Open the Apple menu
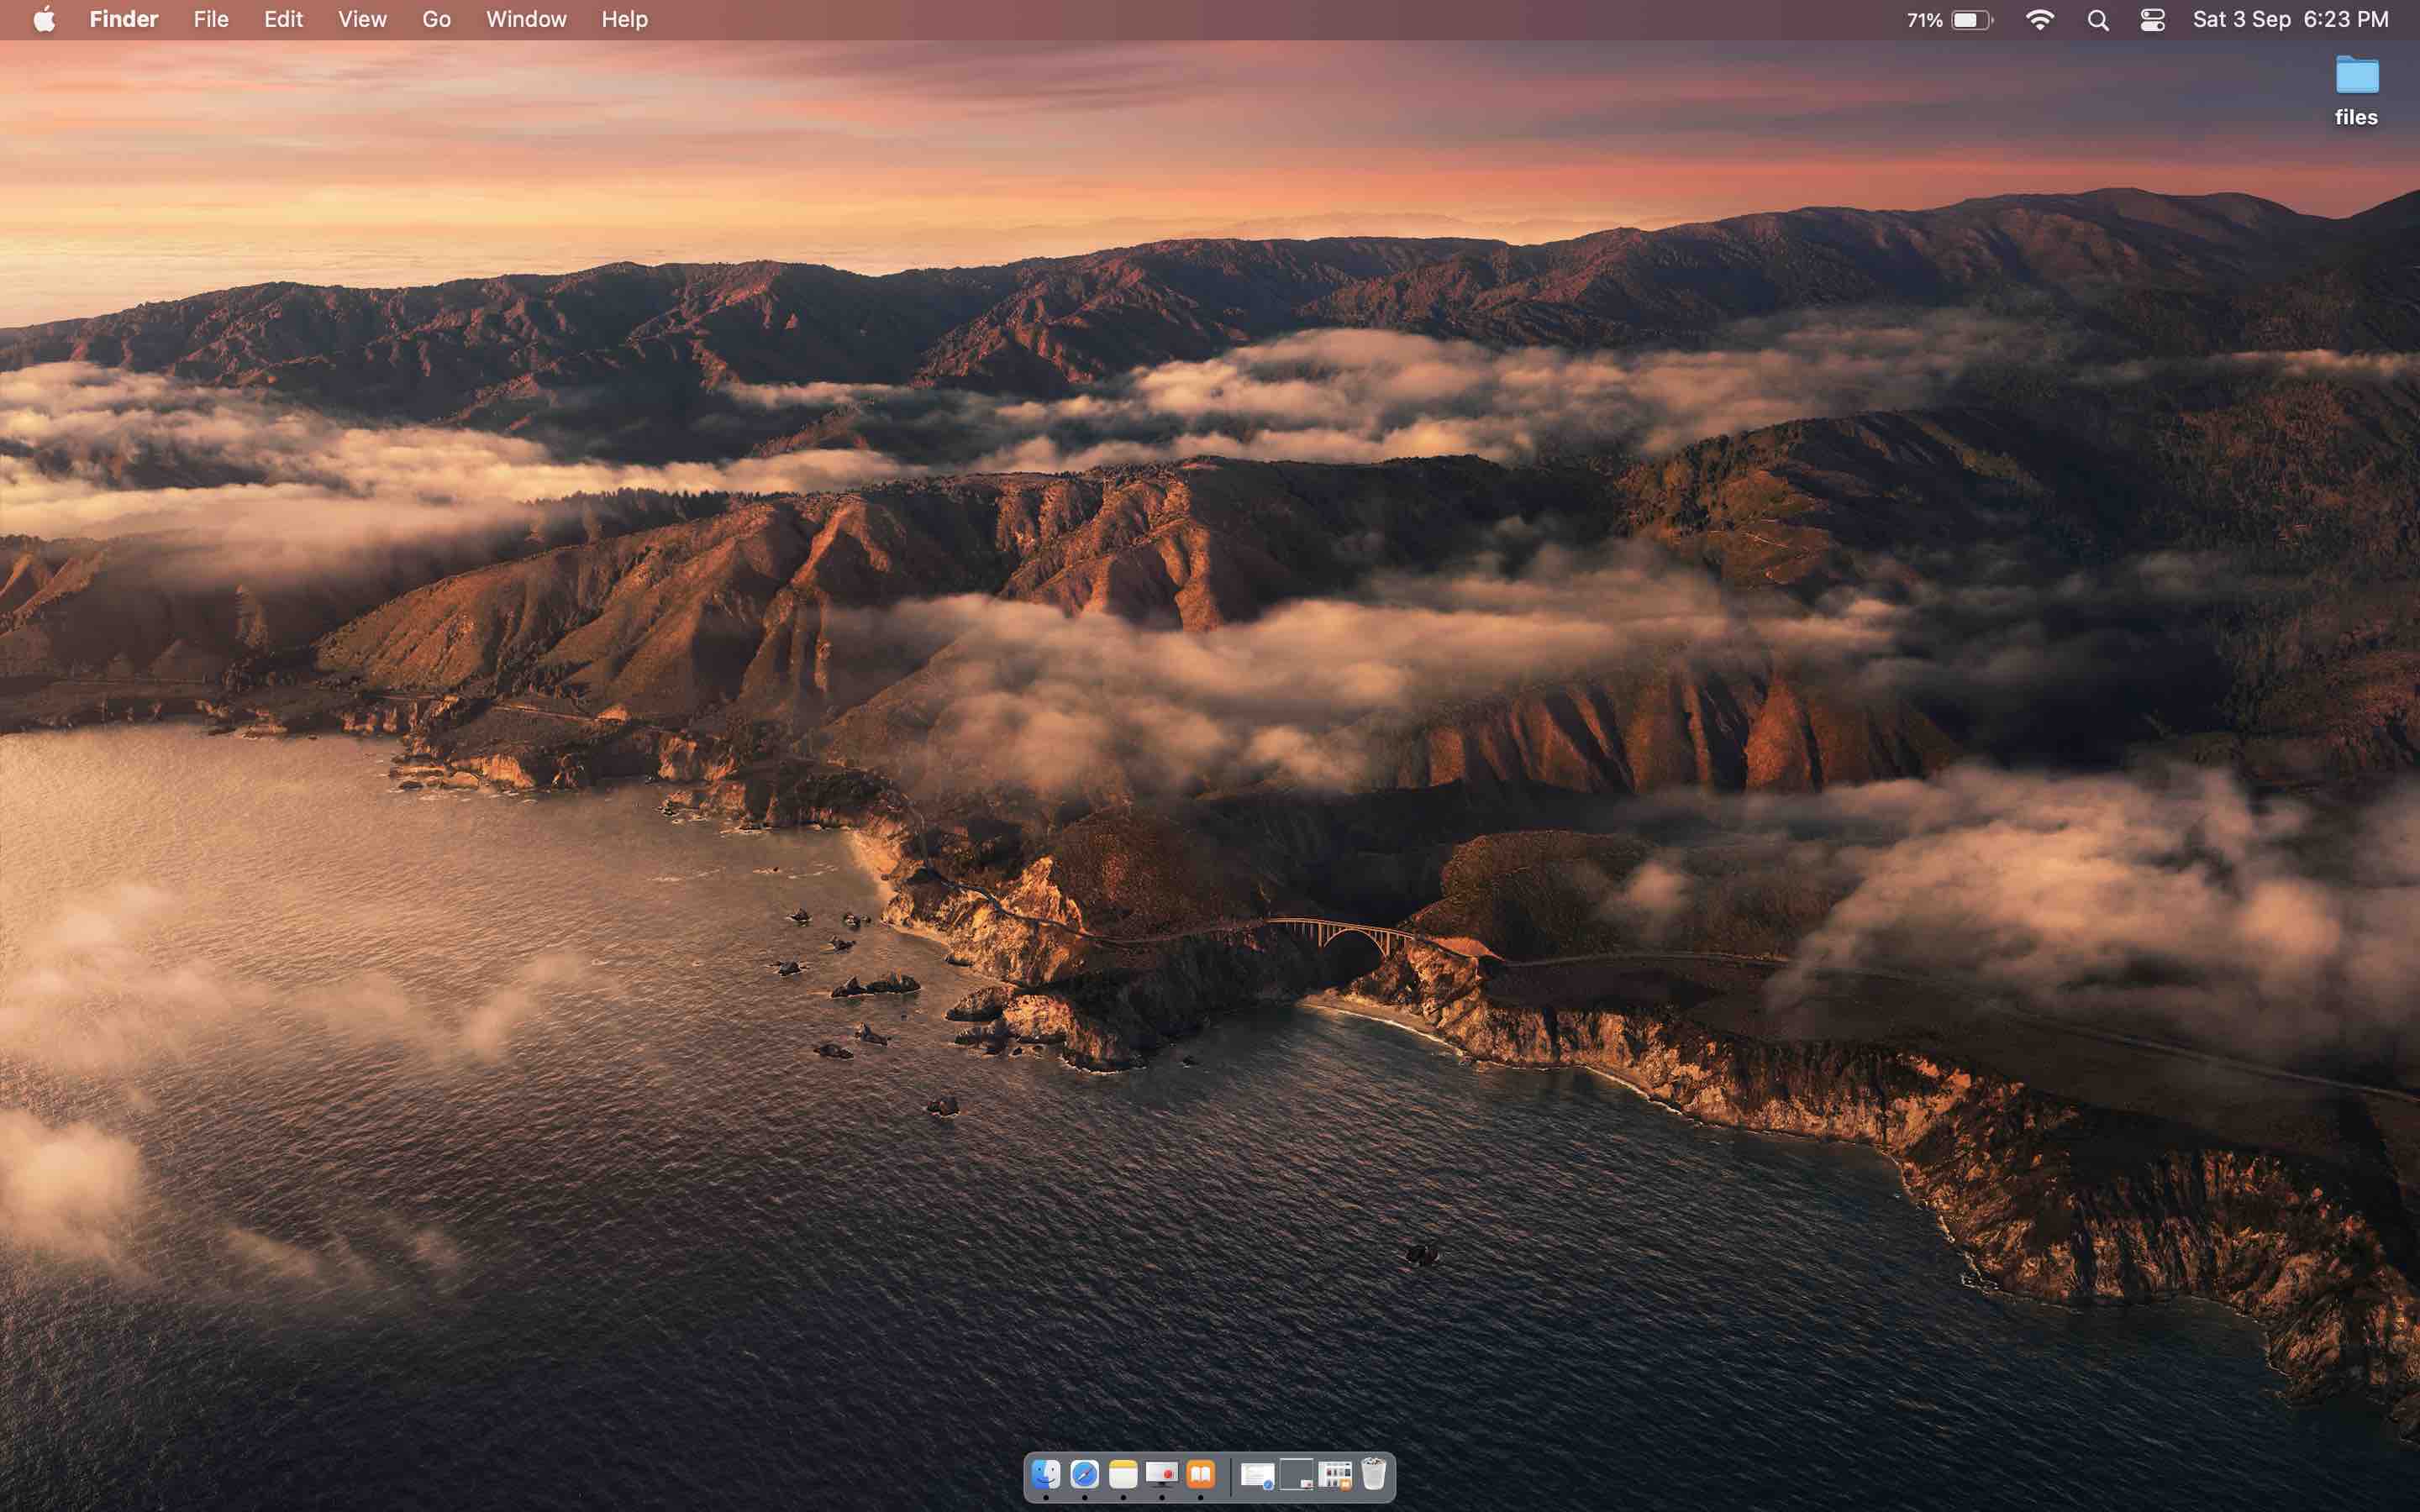 [x=44, y=20]
